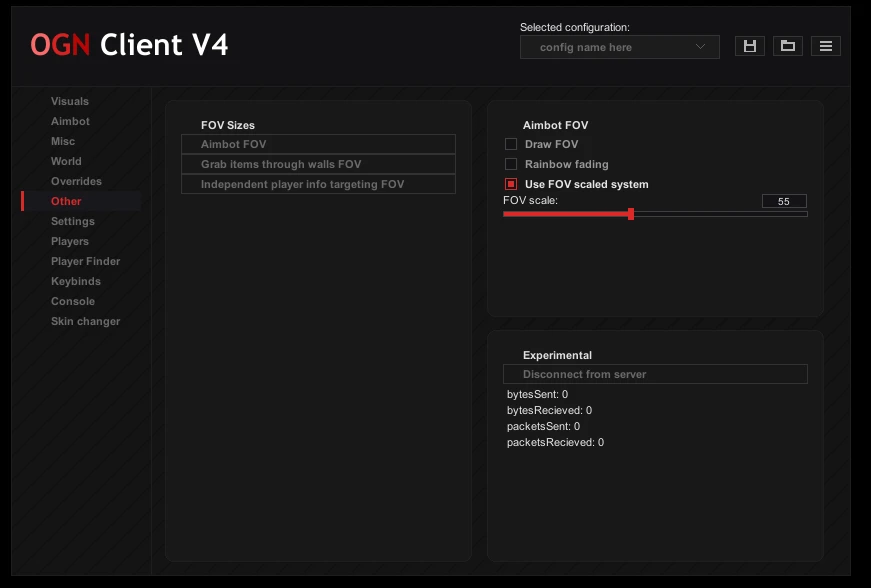
Task: Open the Console tab
Action: click(x=73, y=301)
